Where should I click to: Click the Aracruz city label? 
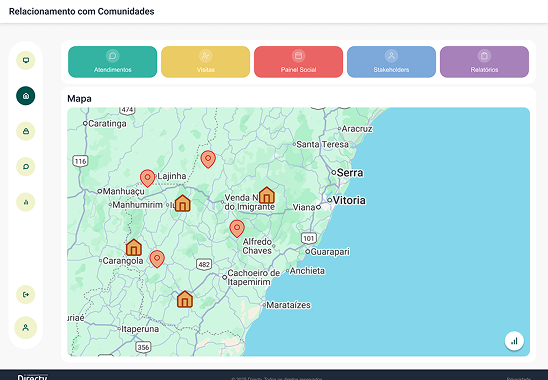click(357, 129)
